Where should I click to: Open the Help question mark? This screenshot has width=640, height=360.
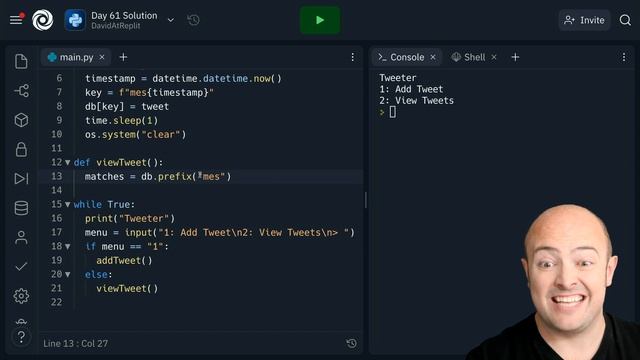(x=21, y=337)
